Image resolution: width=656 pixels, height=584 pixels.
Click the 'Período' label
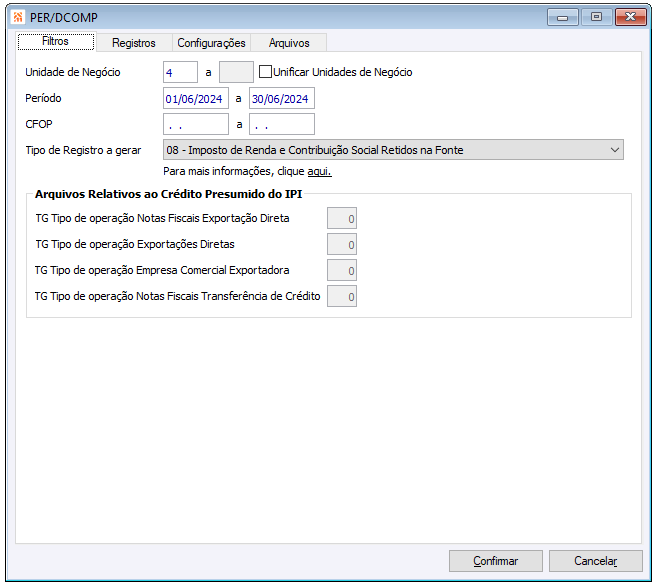tap(43, 98)
